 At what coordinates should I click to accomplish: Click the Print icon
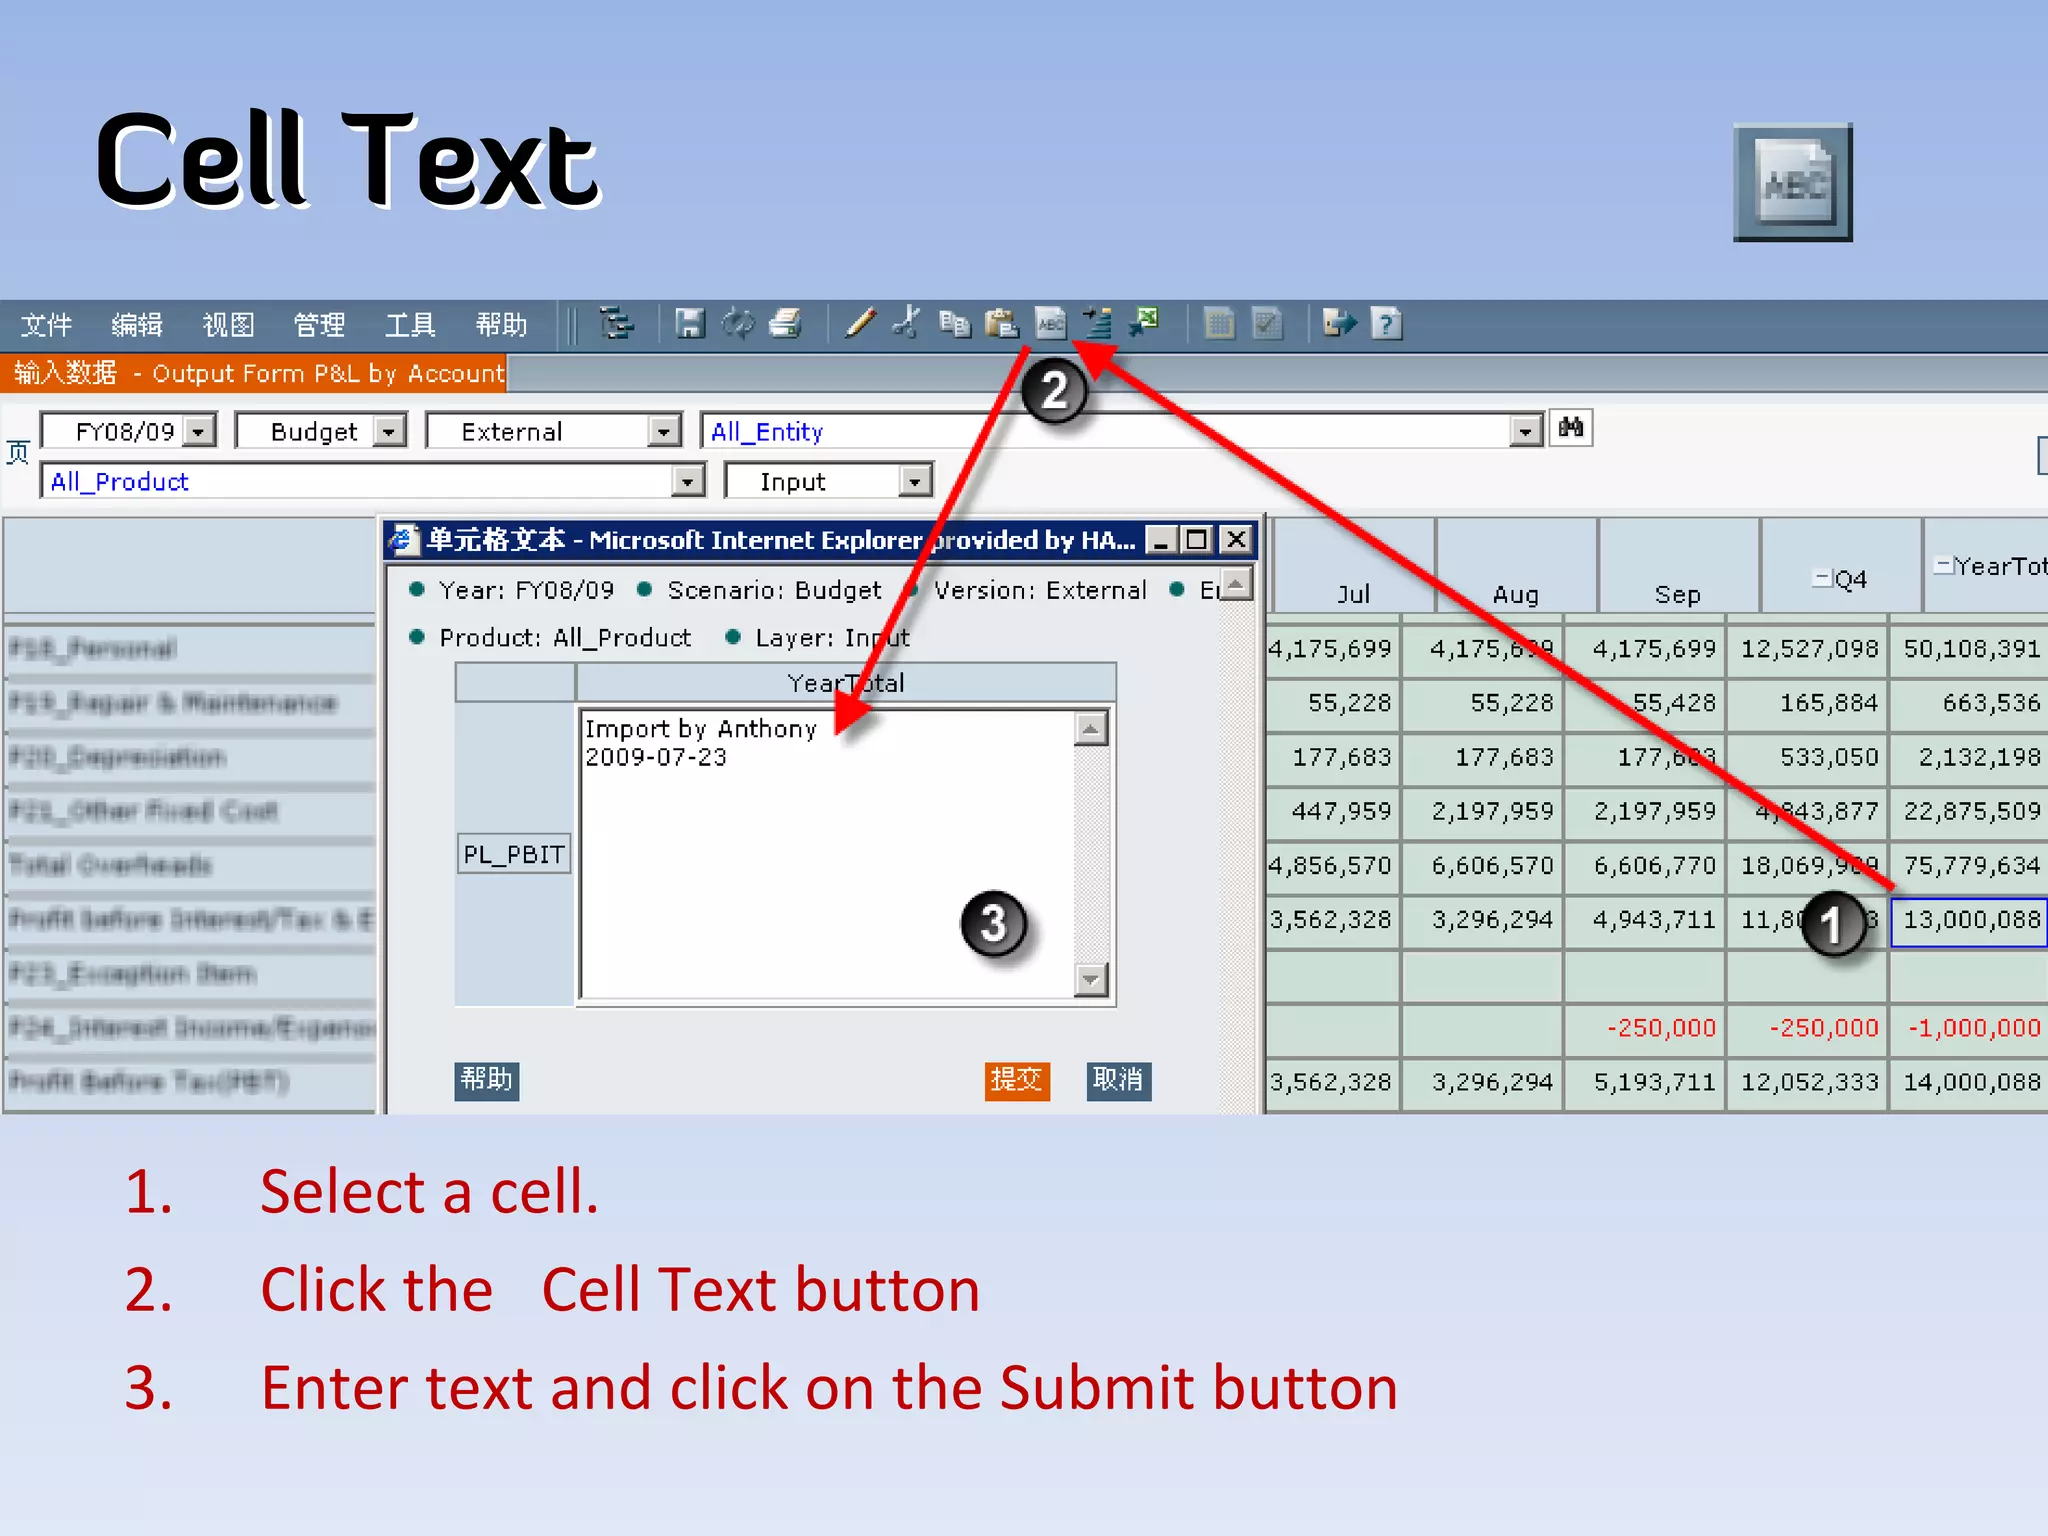(x=786, y=324)
